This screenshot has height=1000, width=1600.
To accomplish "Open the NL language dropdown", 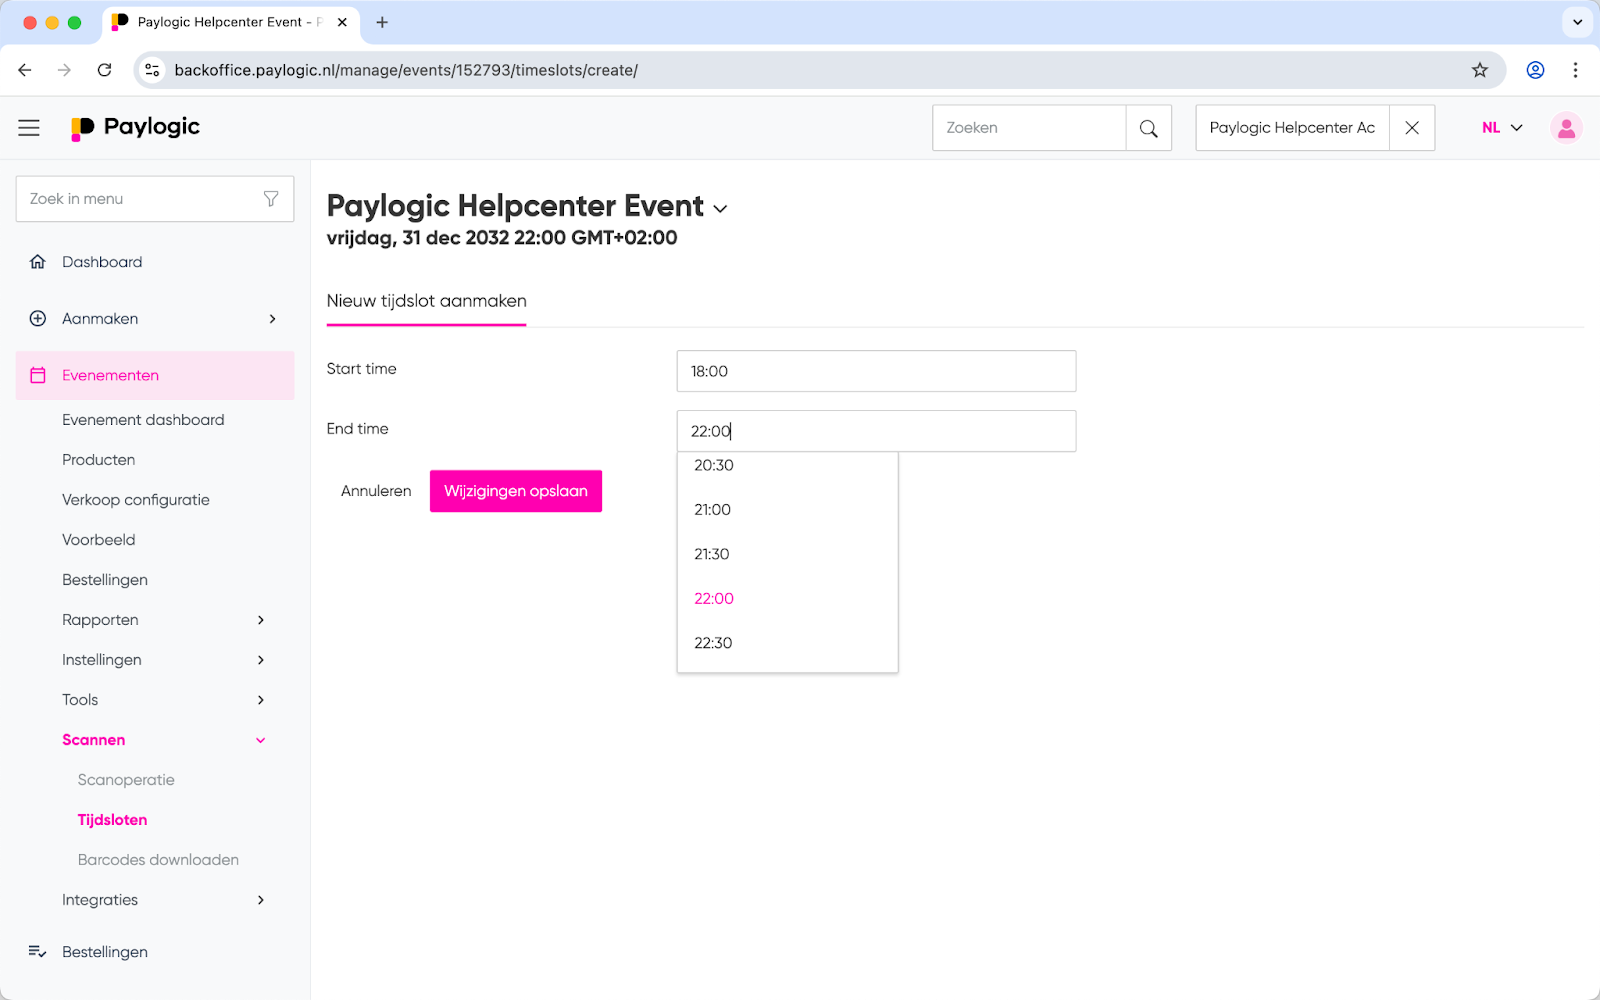I will tap(1502, 128).
